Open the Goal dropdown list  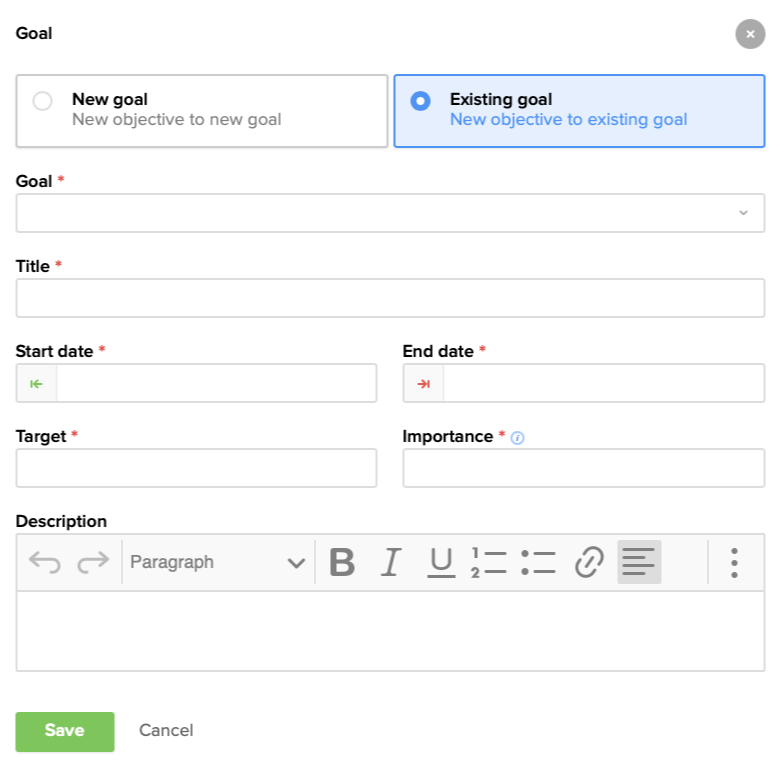pos(390,213)
